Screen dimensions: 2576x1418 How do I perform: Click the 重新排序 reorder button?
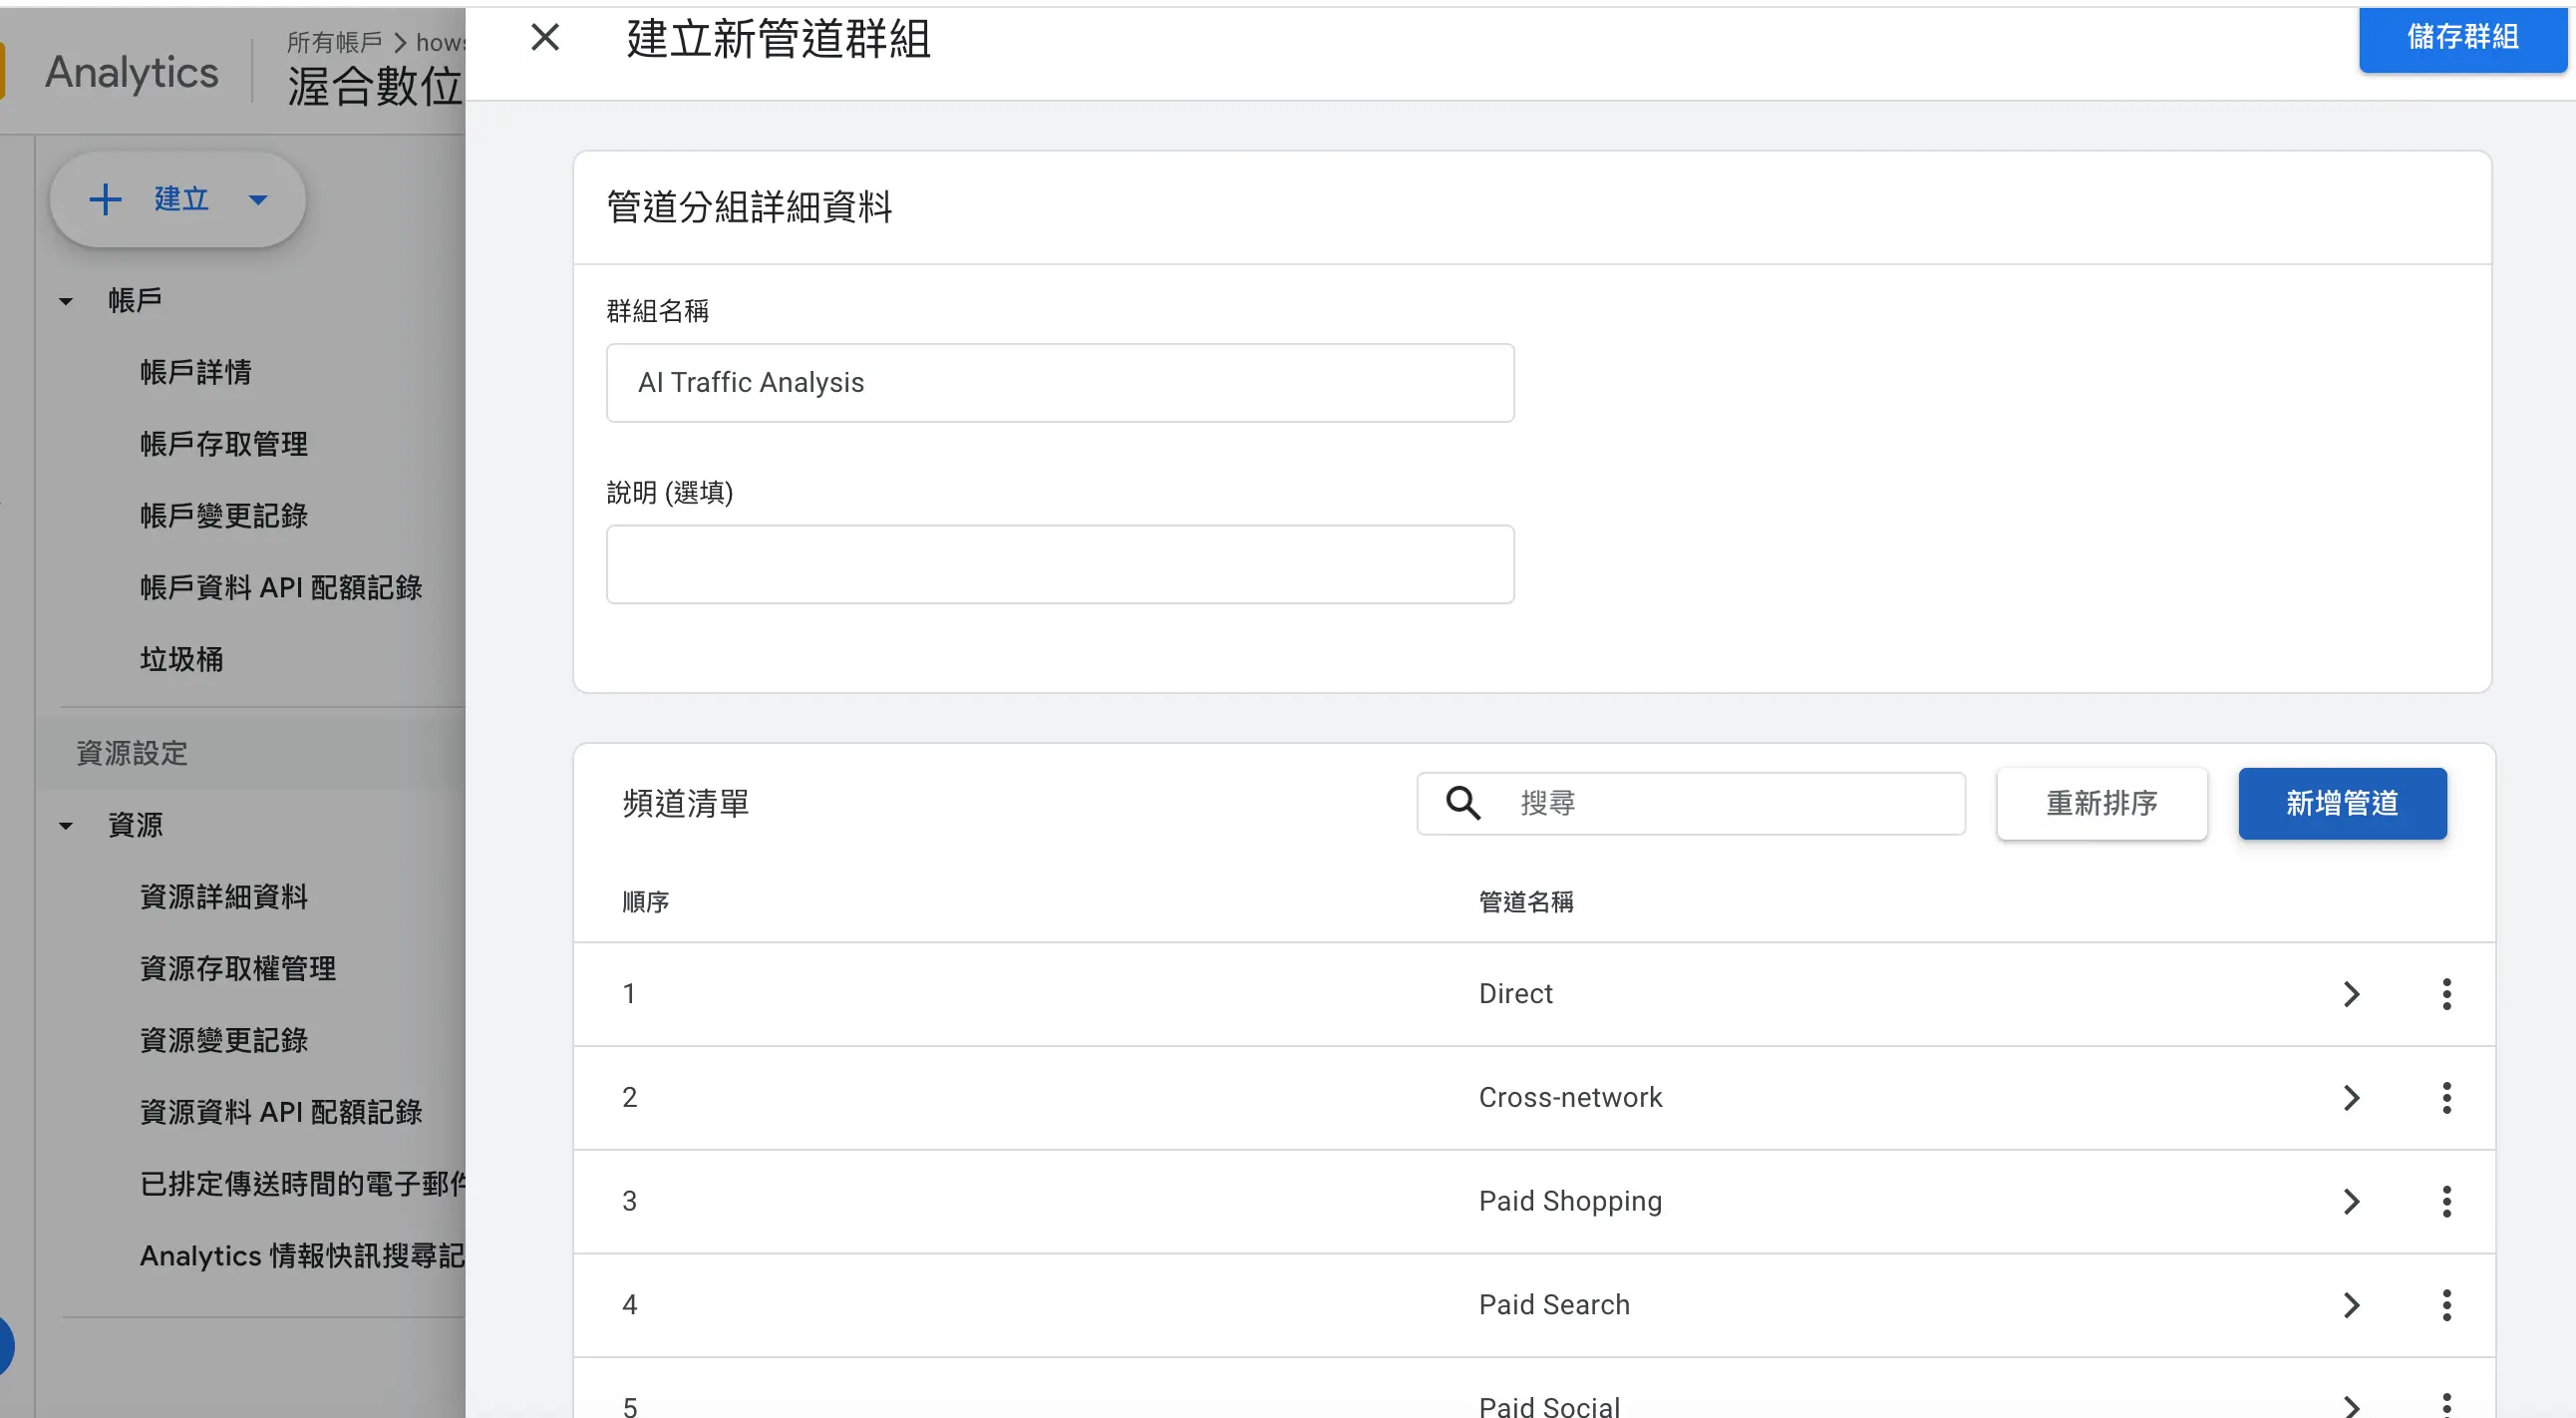(x=2101, y=803)
